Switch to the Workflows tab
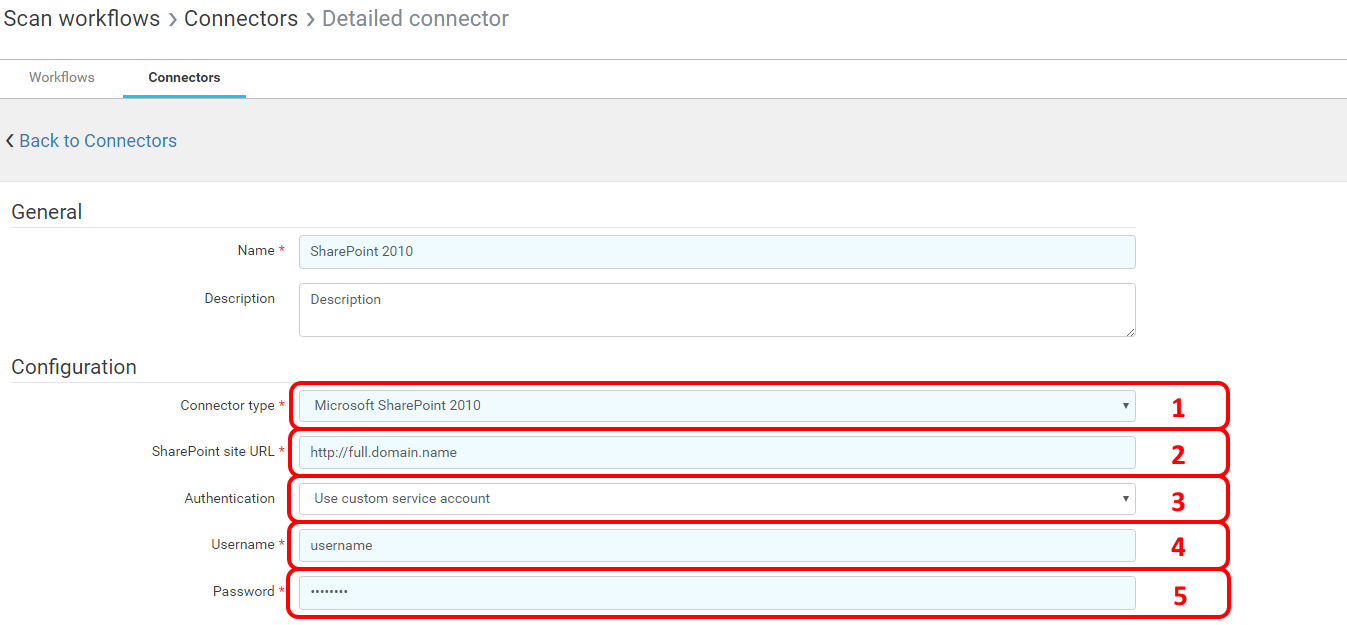 coord(62,77)
